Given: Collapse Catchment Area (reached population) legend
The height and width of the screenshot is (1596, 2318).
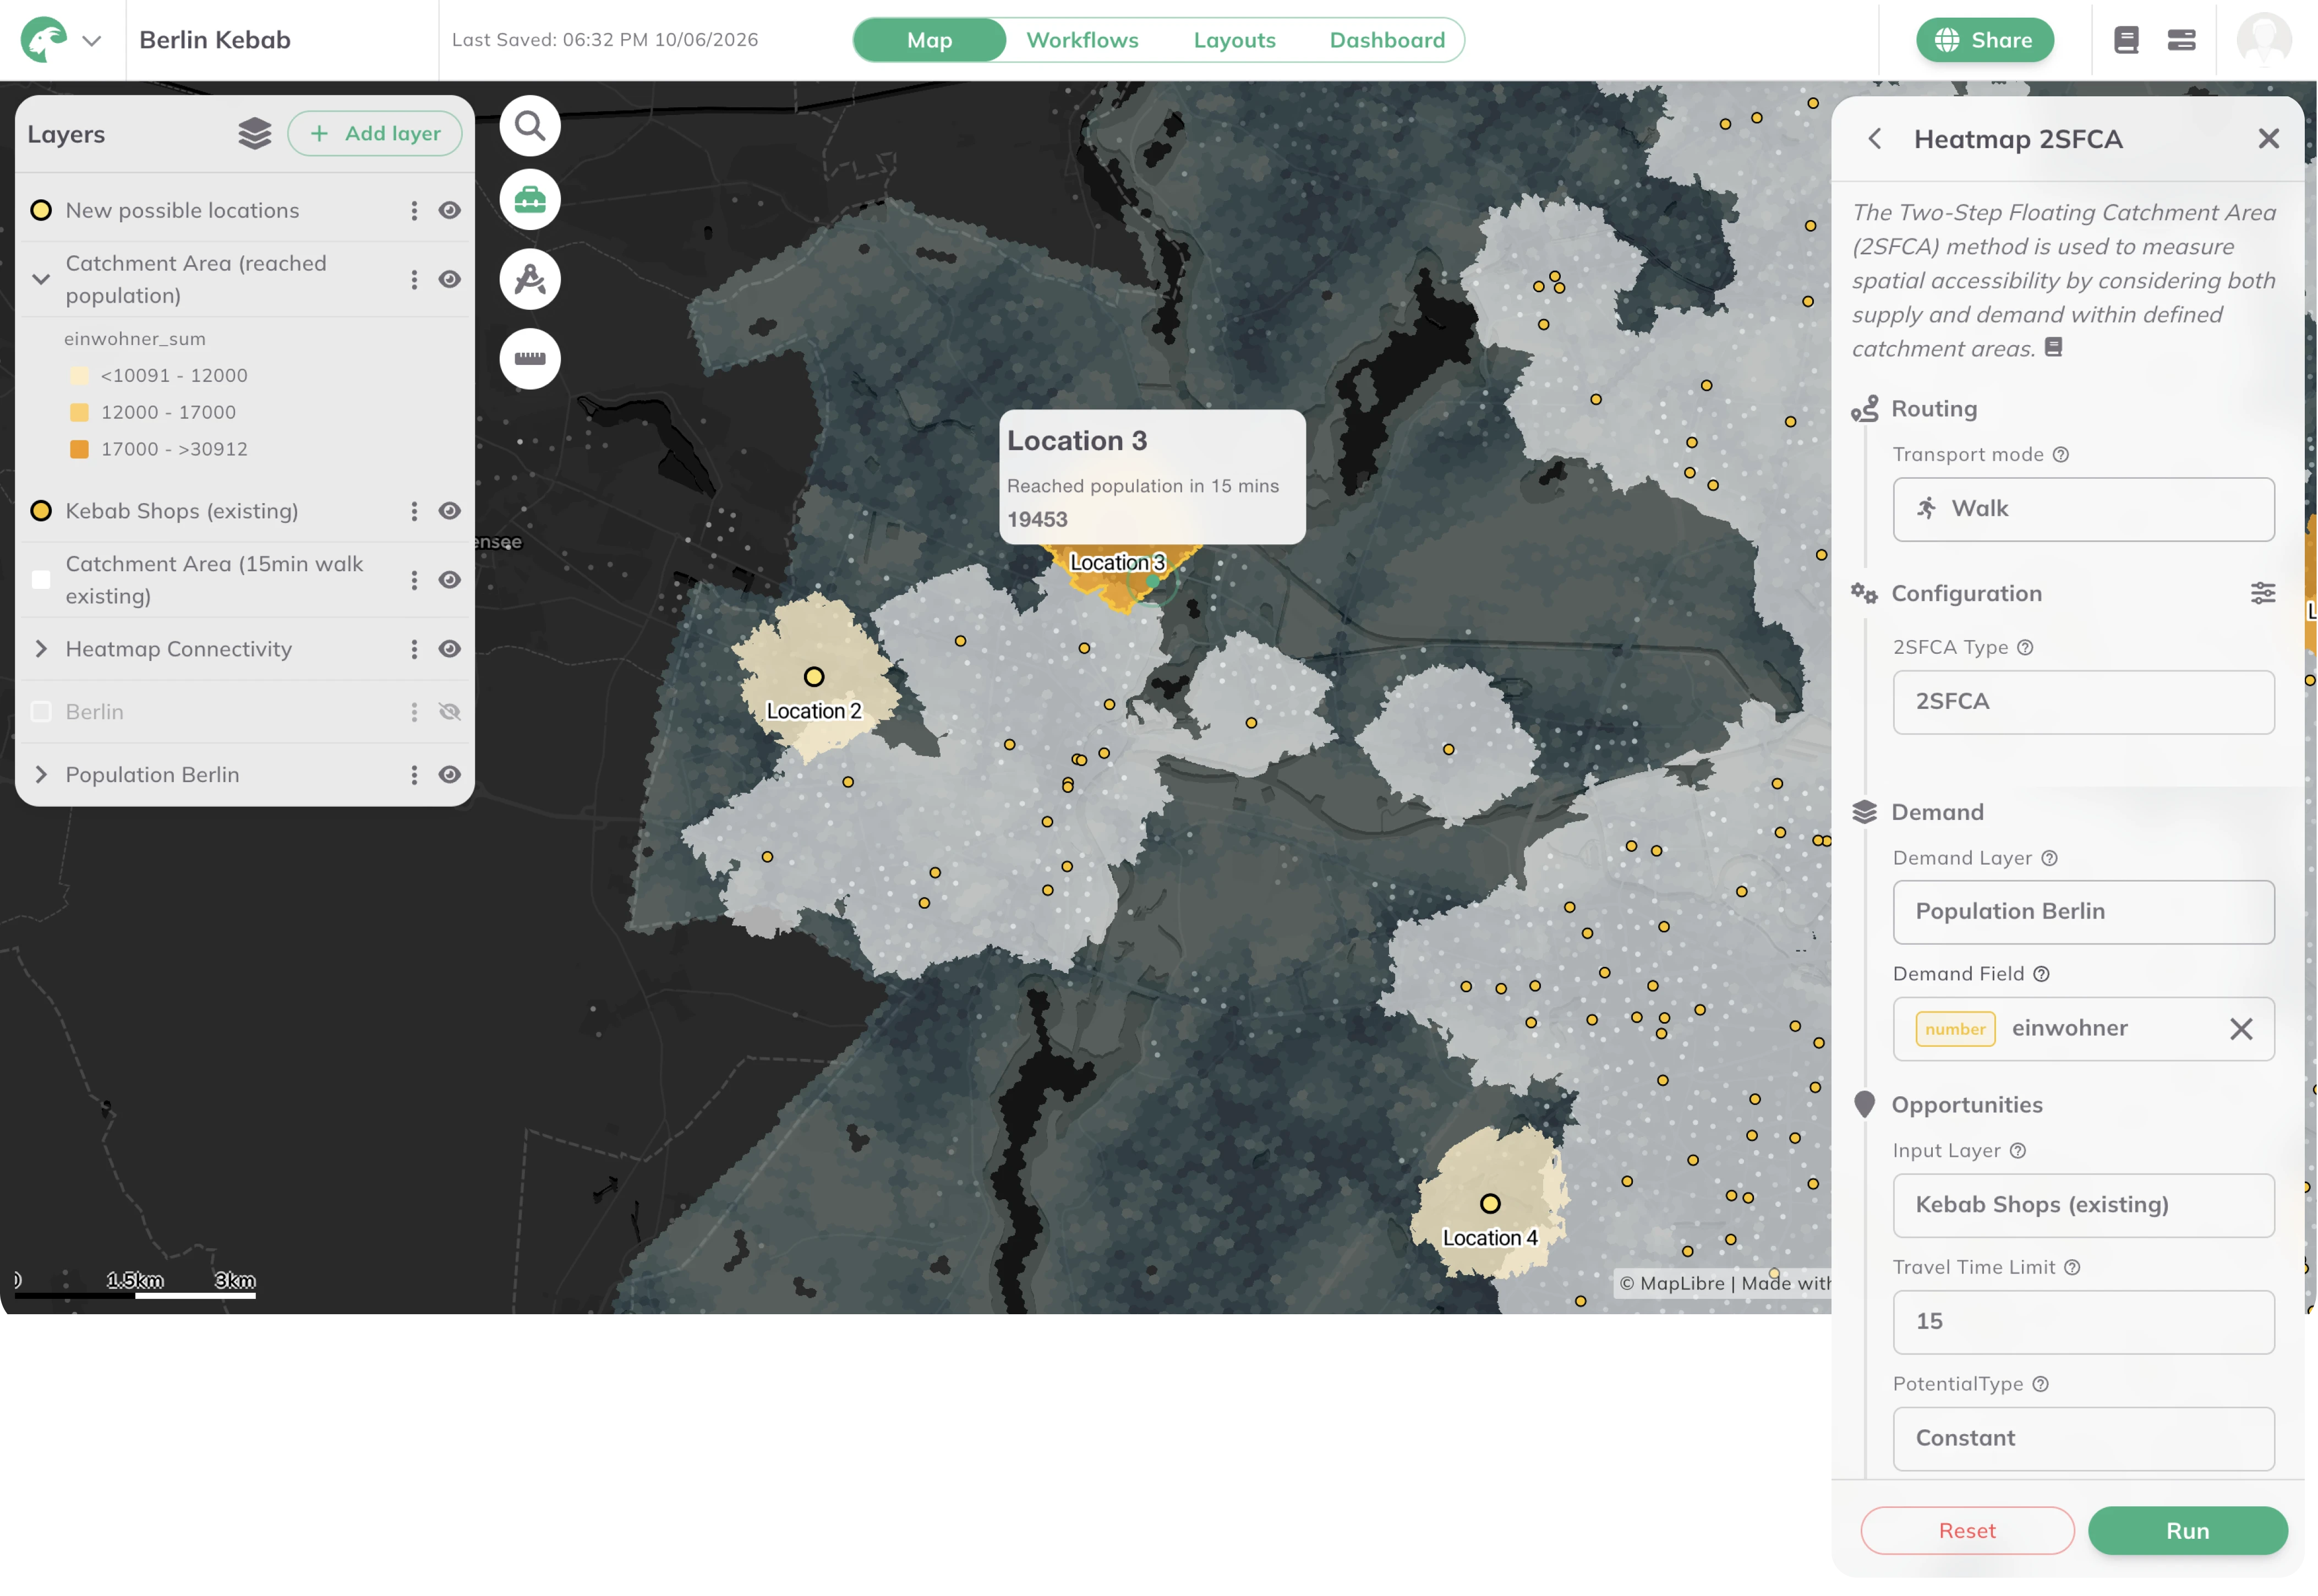Looking at the screenshot, I should (x=41, y=280).
